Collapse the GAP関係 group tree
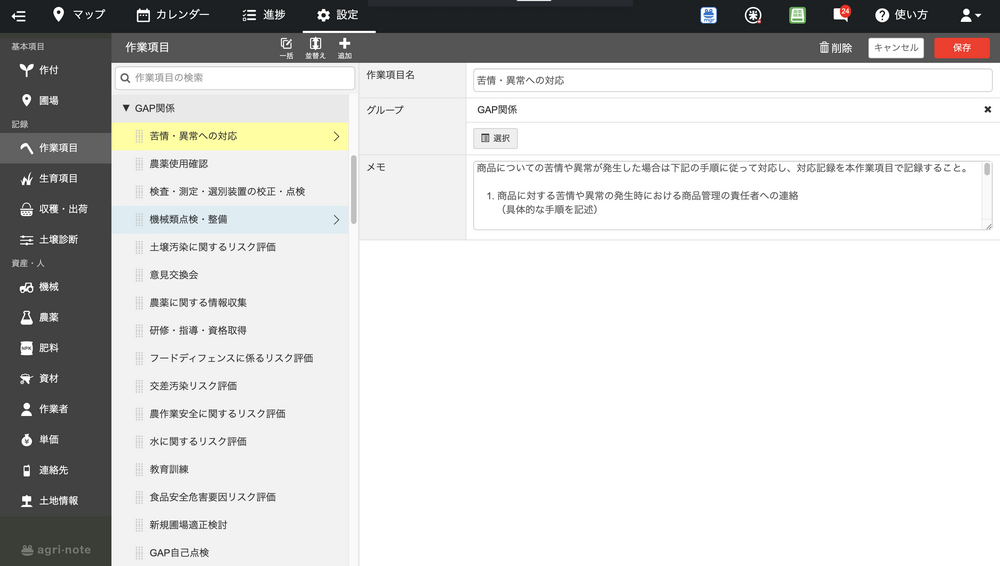The width and height of the screenshot is (1000, 566). (x=126, y=108)
